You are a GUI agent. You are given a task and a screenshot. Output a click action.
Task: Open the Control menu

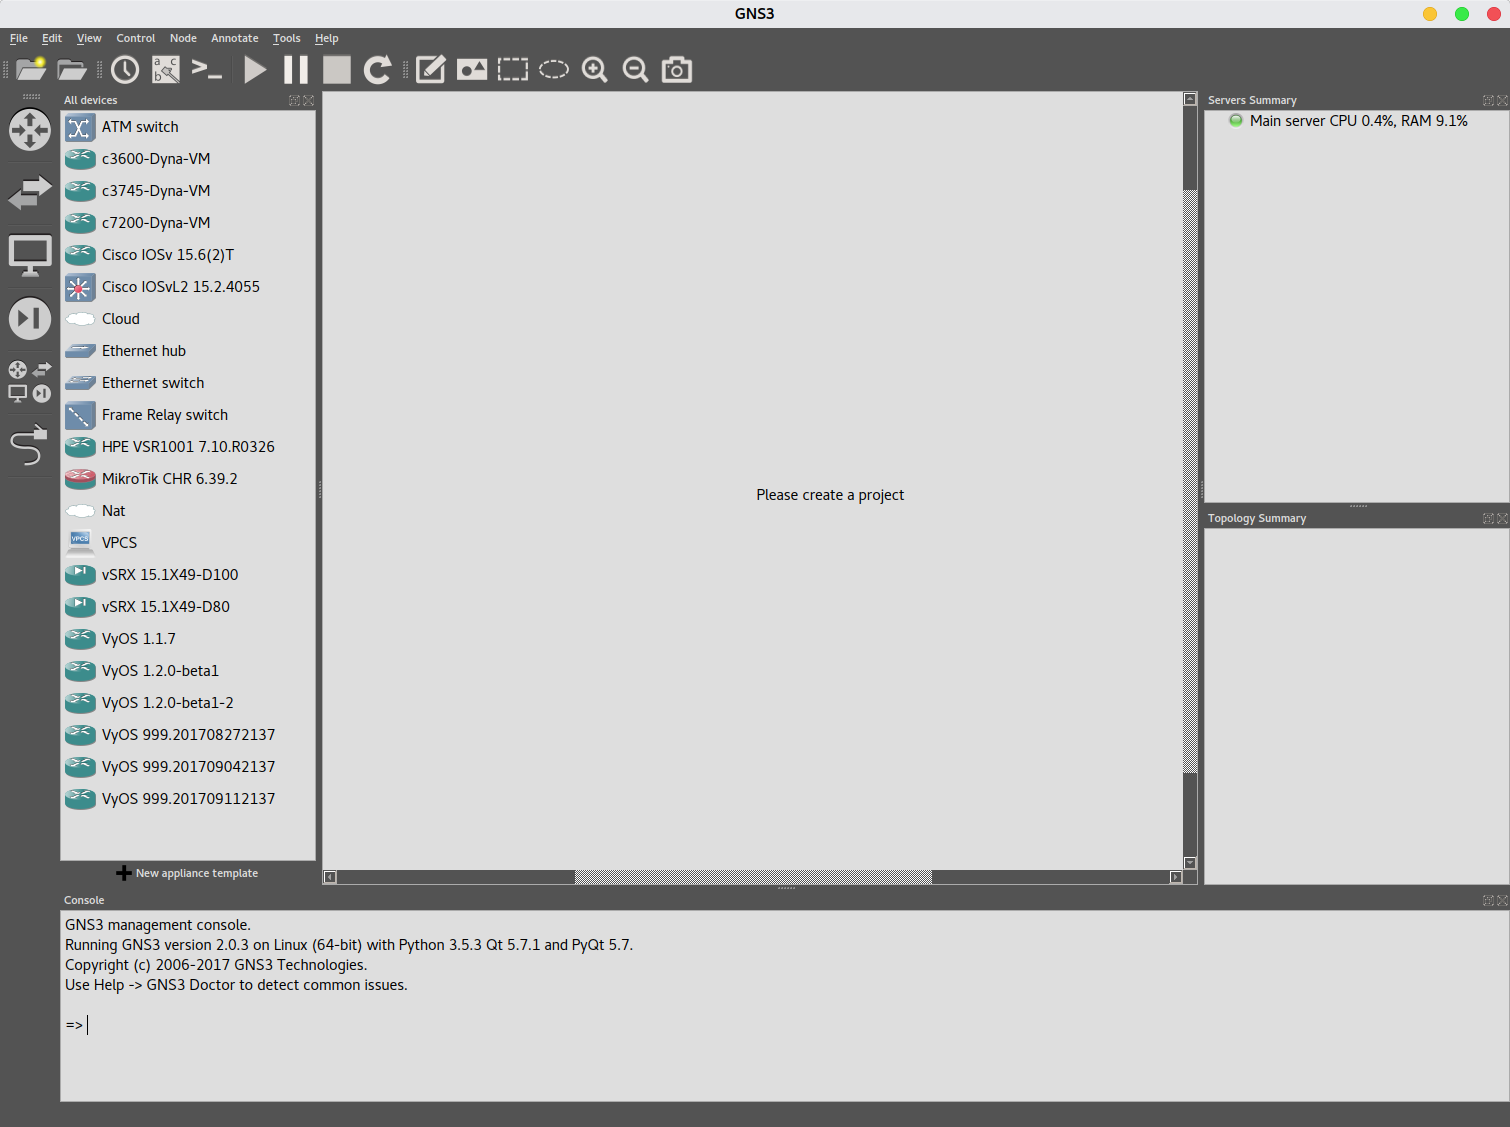136,38
